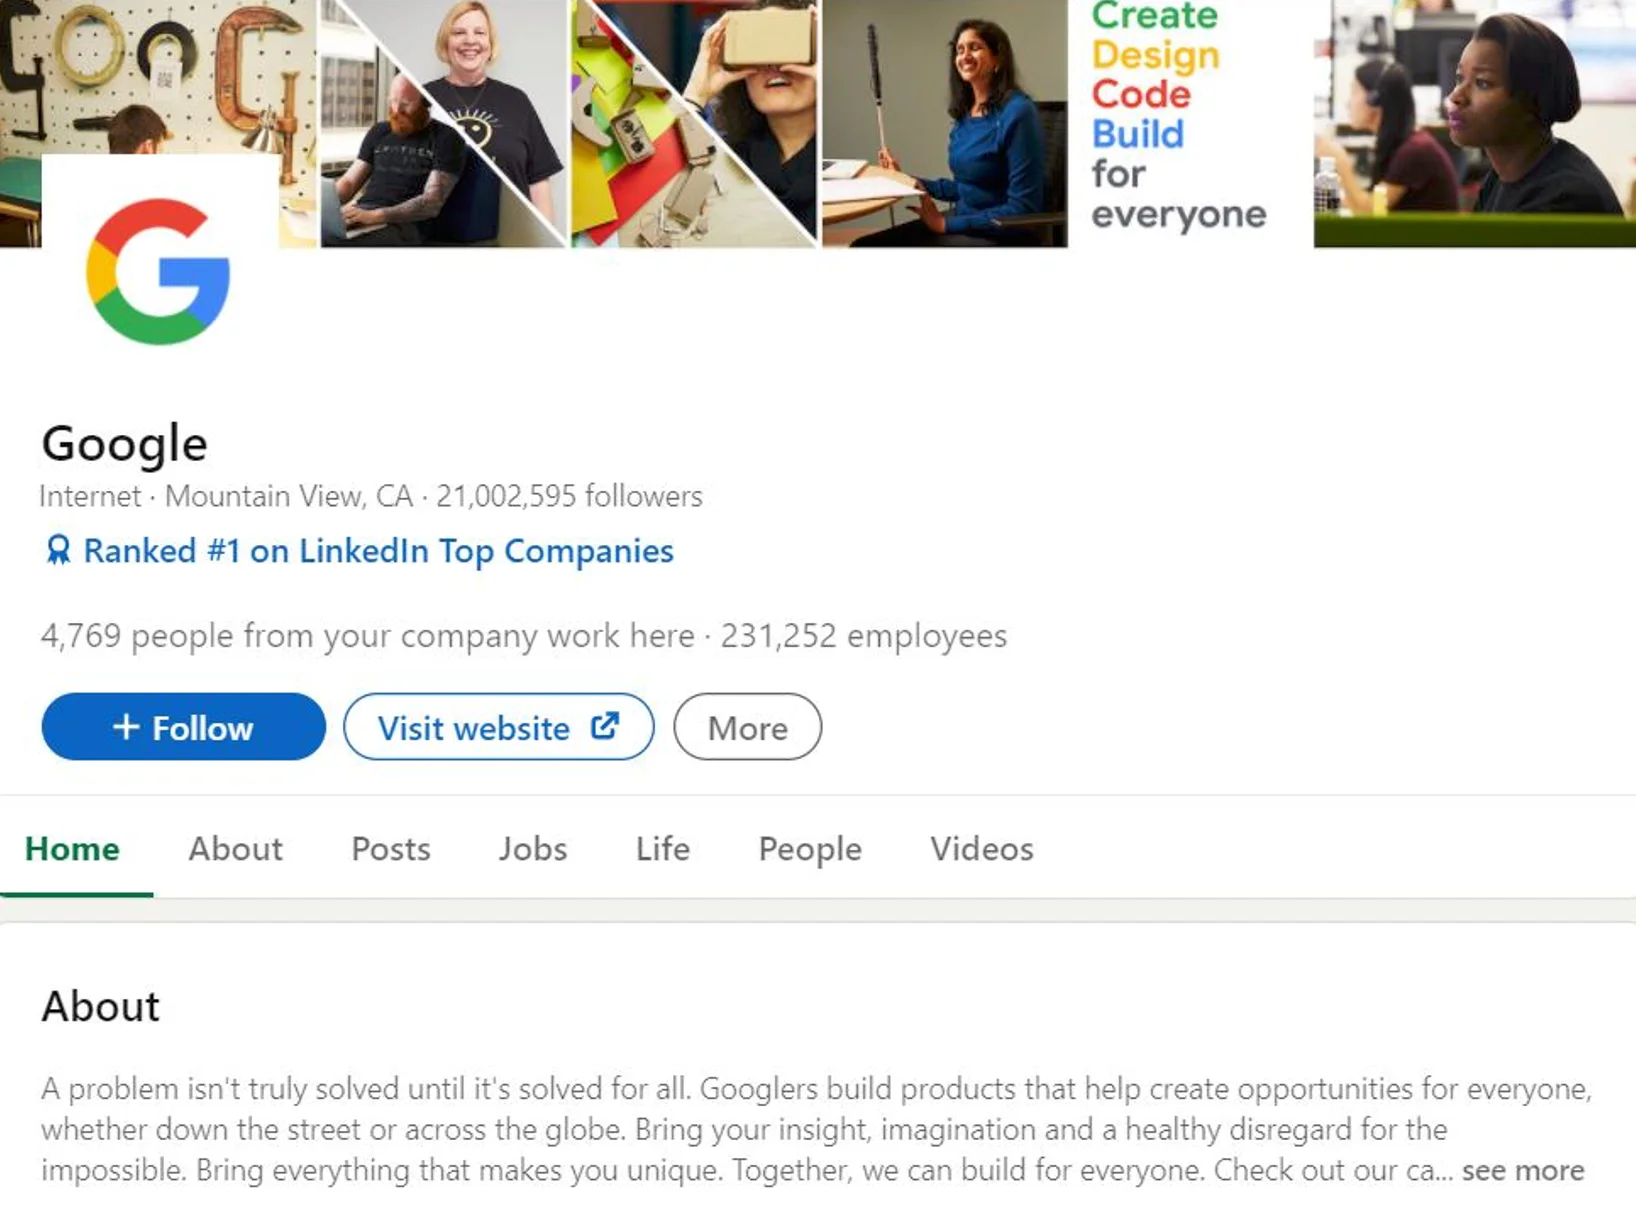Switch to the About tab
Image resolution: width=1636 pixels, height=1206 pixels.
point(234,849)
